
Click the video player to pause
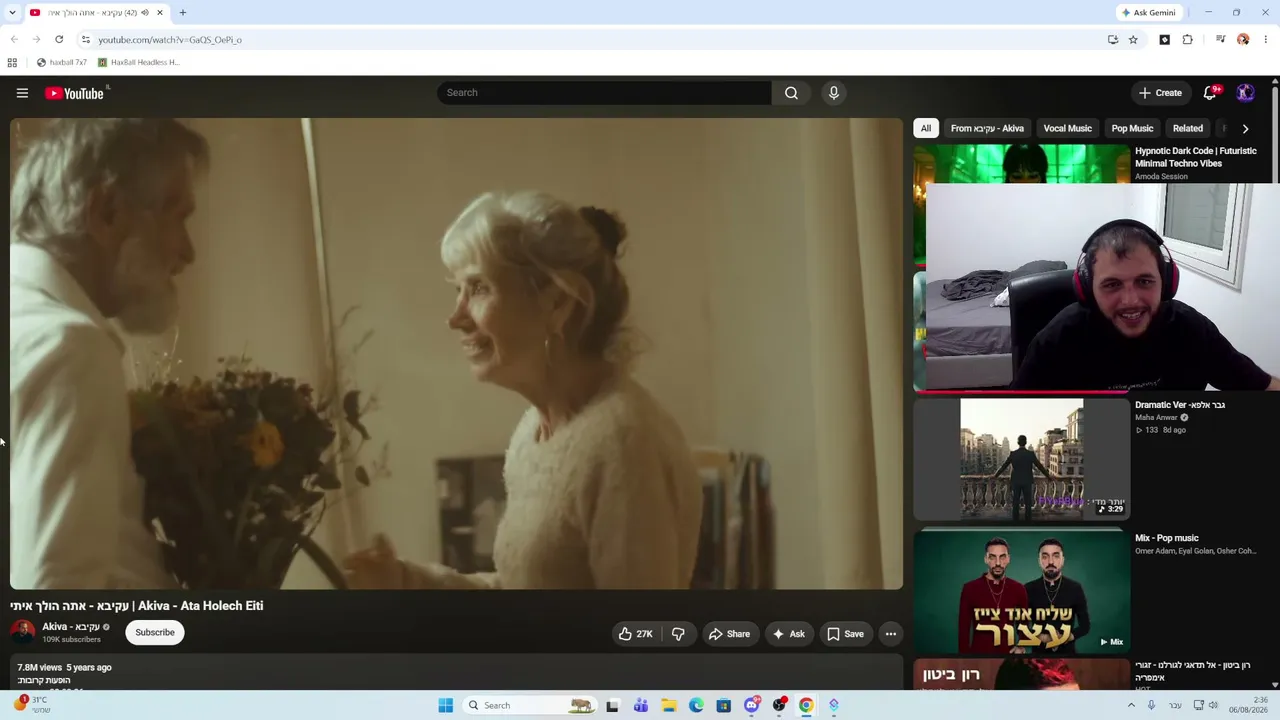click(x=456, y=354)
